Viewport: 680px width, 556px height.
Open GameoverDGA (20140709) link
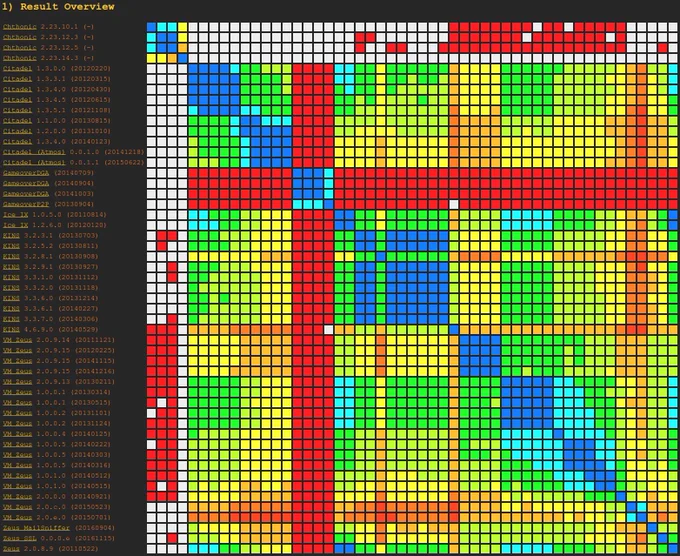(x=26, y=173)
